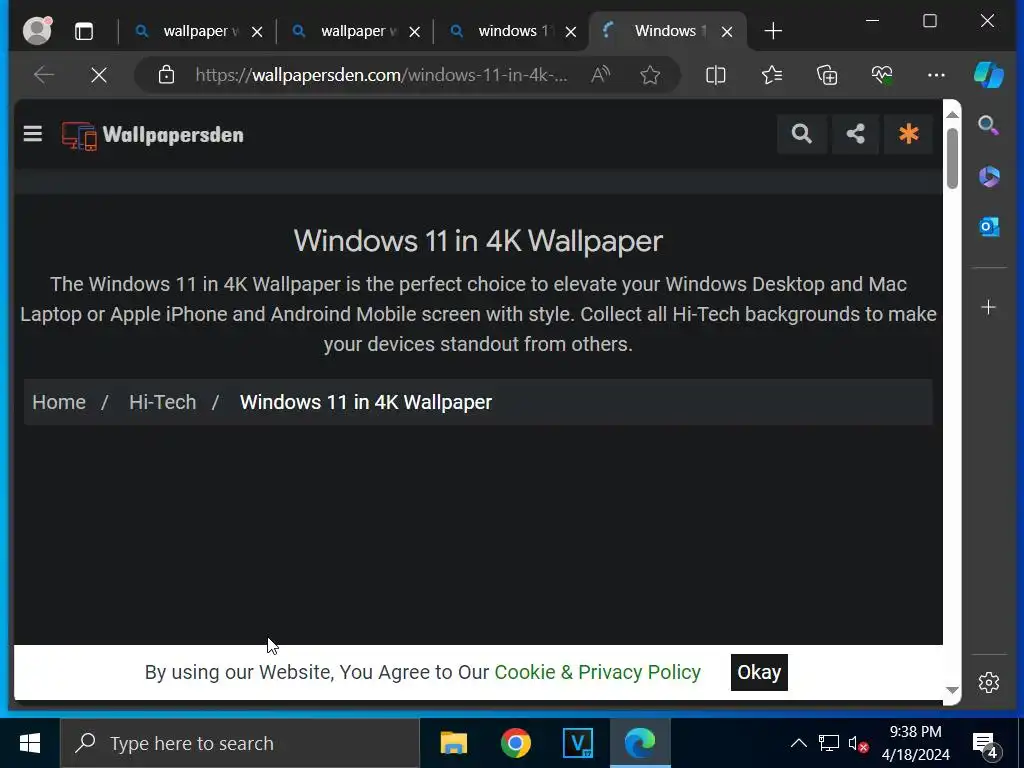Image resolution: width=1024 pixels, height=768 pixels.
Task: Click the orange asterisk button
Action: 908,134
